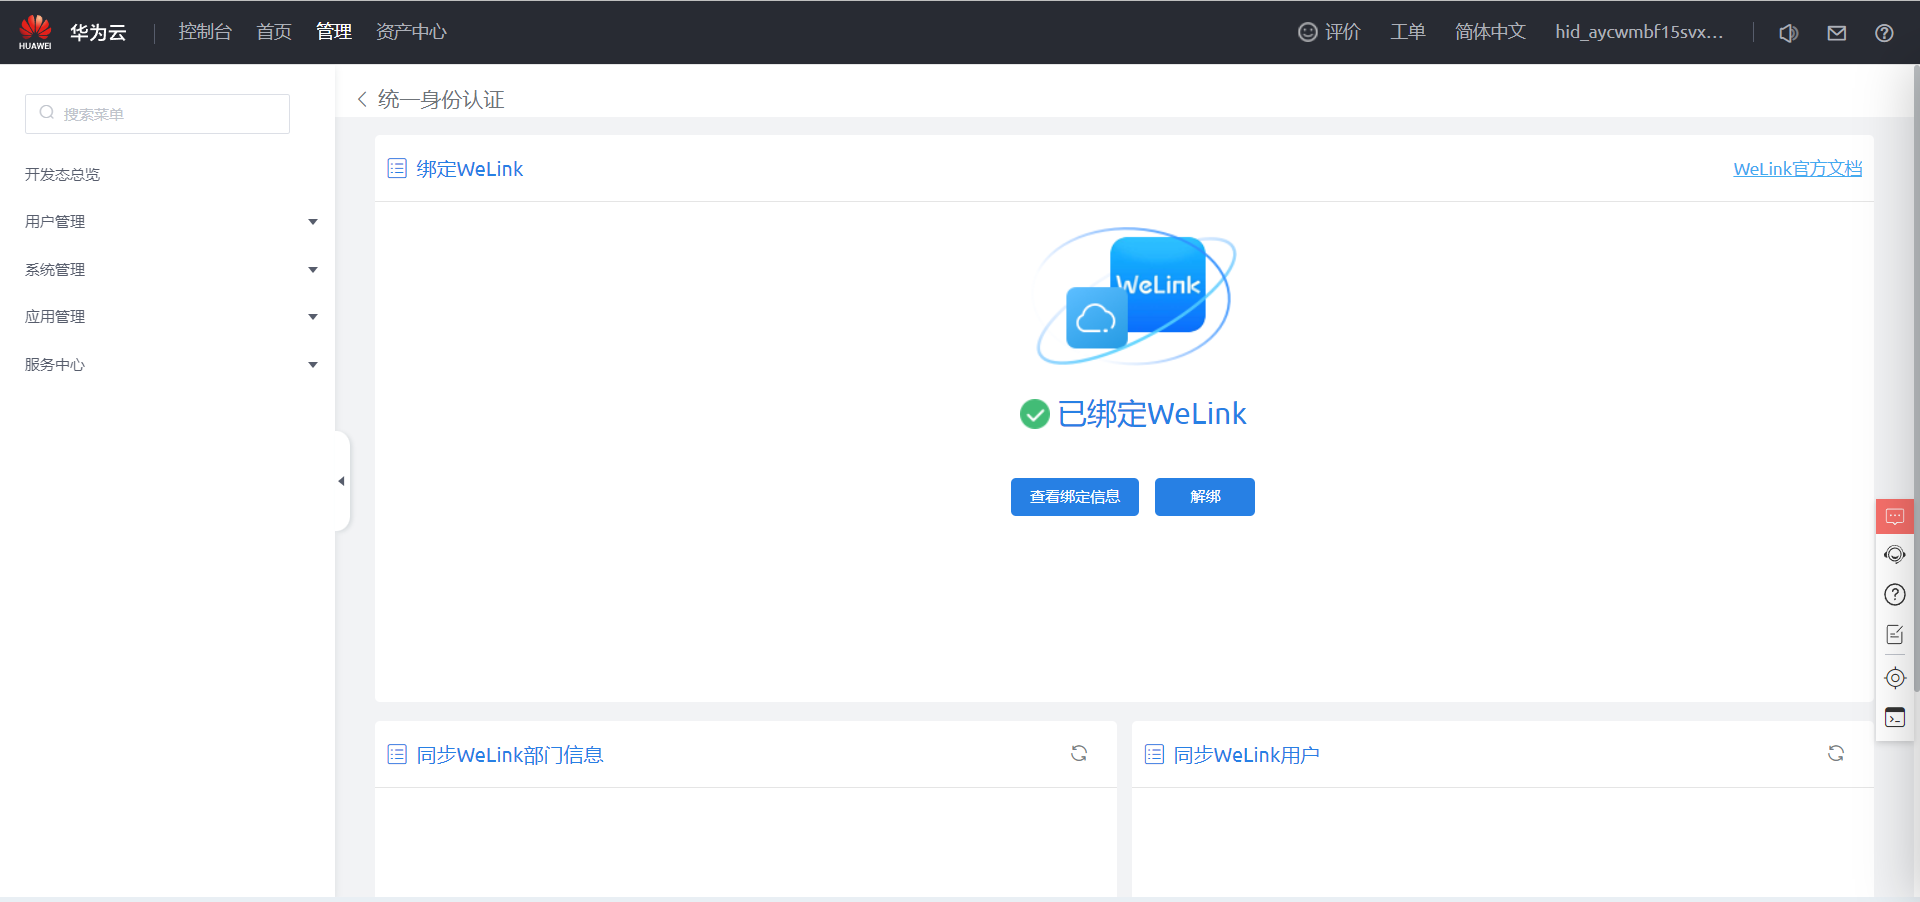
Task: Click the 统一身份认证 breadcrumb title
Action: (x=441, y=99)
